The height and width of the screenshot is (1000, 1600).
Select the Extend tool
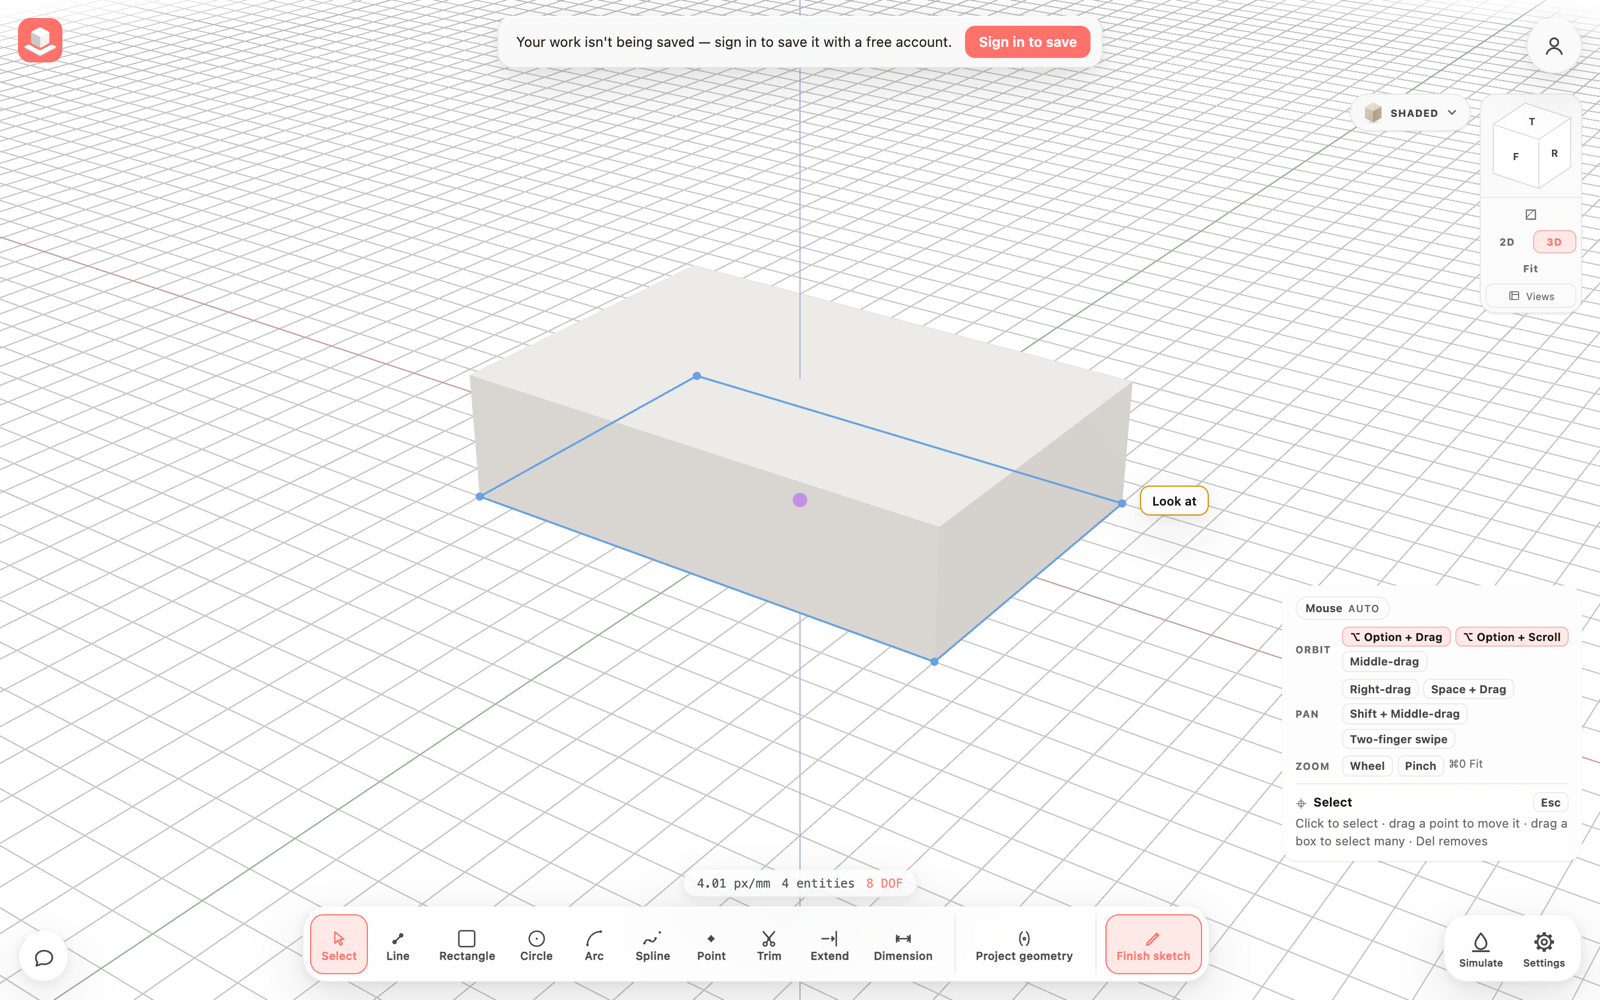coord(829,945)
